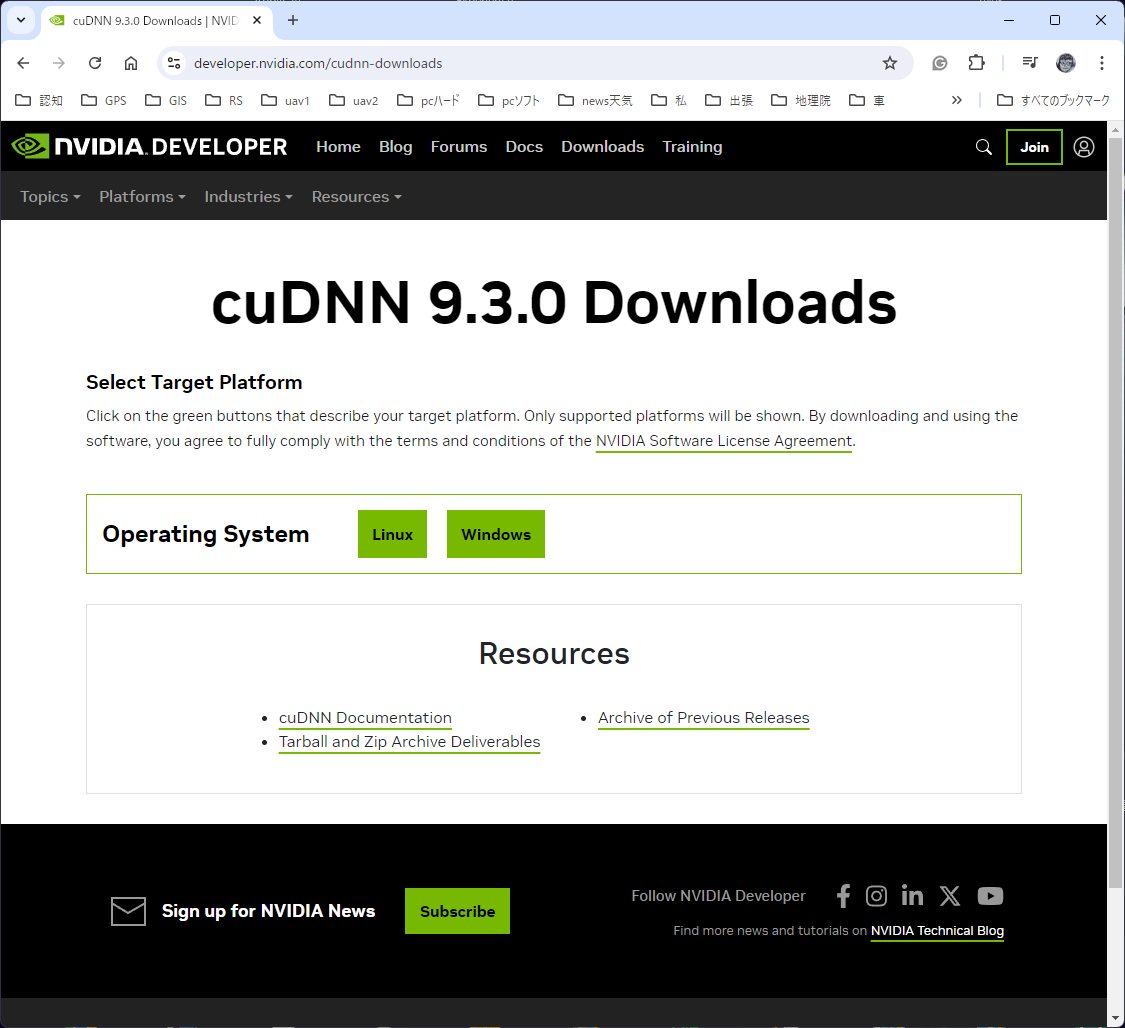1125x1028 pixels.
Task: Expand the Topics dropdown menu
Action: click(x=49, y=196)
